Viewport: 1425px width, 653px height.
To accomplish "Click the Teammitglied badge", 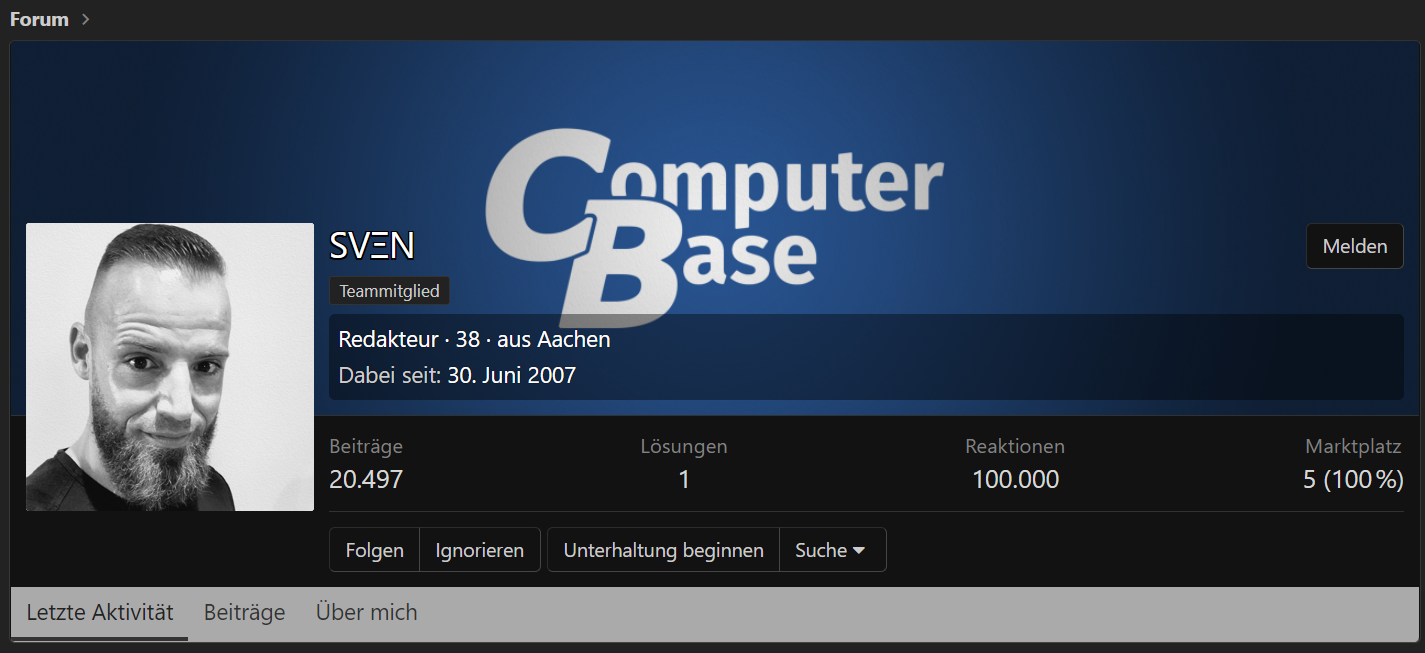I will (x=389, y=291).
